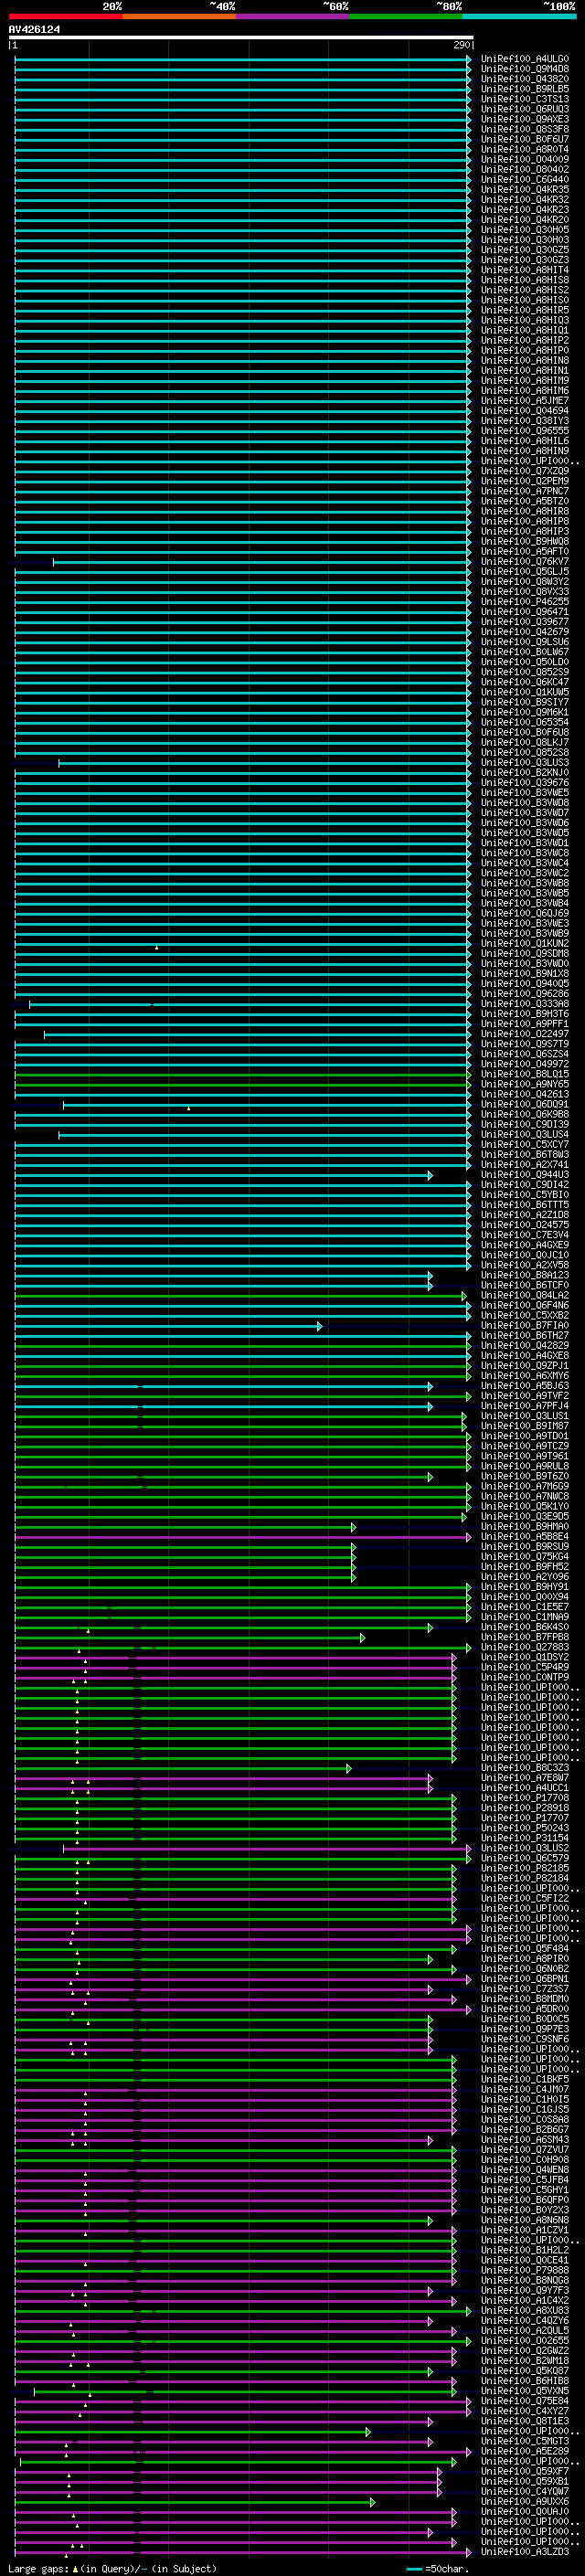Open hit UniRef100_A8HIT4

click(x=524, y=270)
